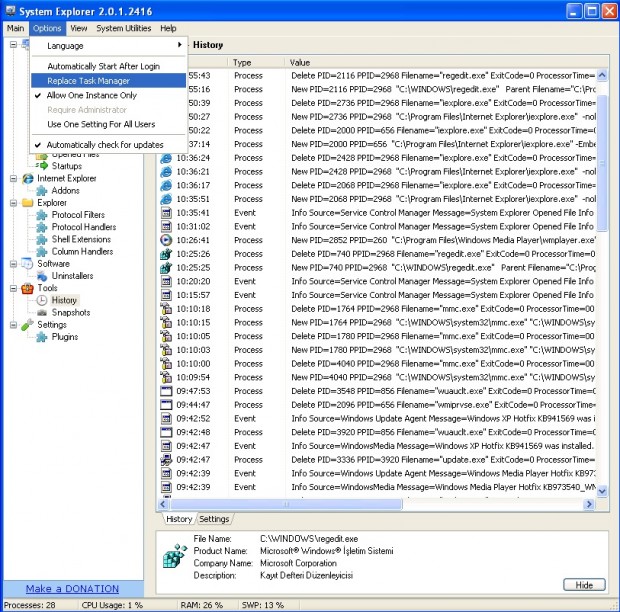Click the vertical scrollbar thumb
Viewport: 620px width, 612px height.
pyautogui.click(x=602, y=162)
